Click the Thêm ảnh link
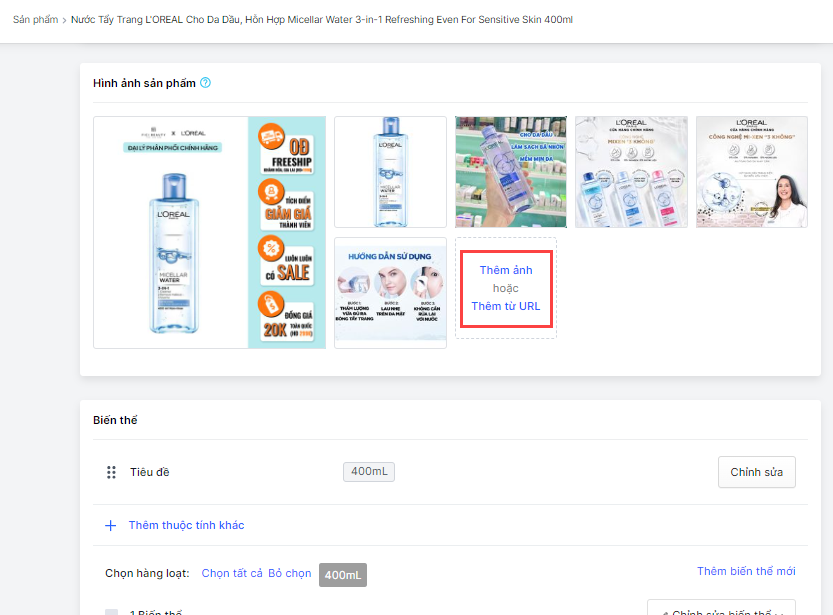833x615 pixels. click(506, 270)
